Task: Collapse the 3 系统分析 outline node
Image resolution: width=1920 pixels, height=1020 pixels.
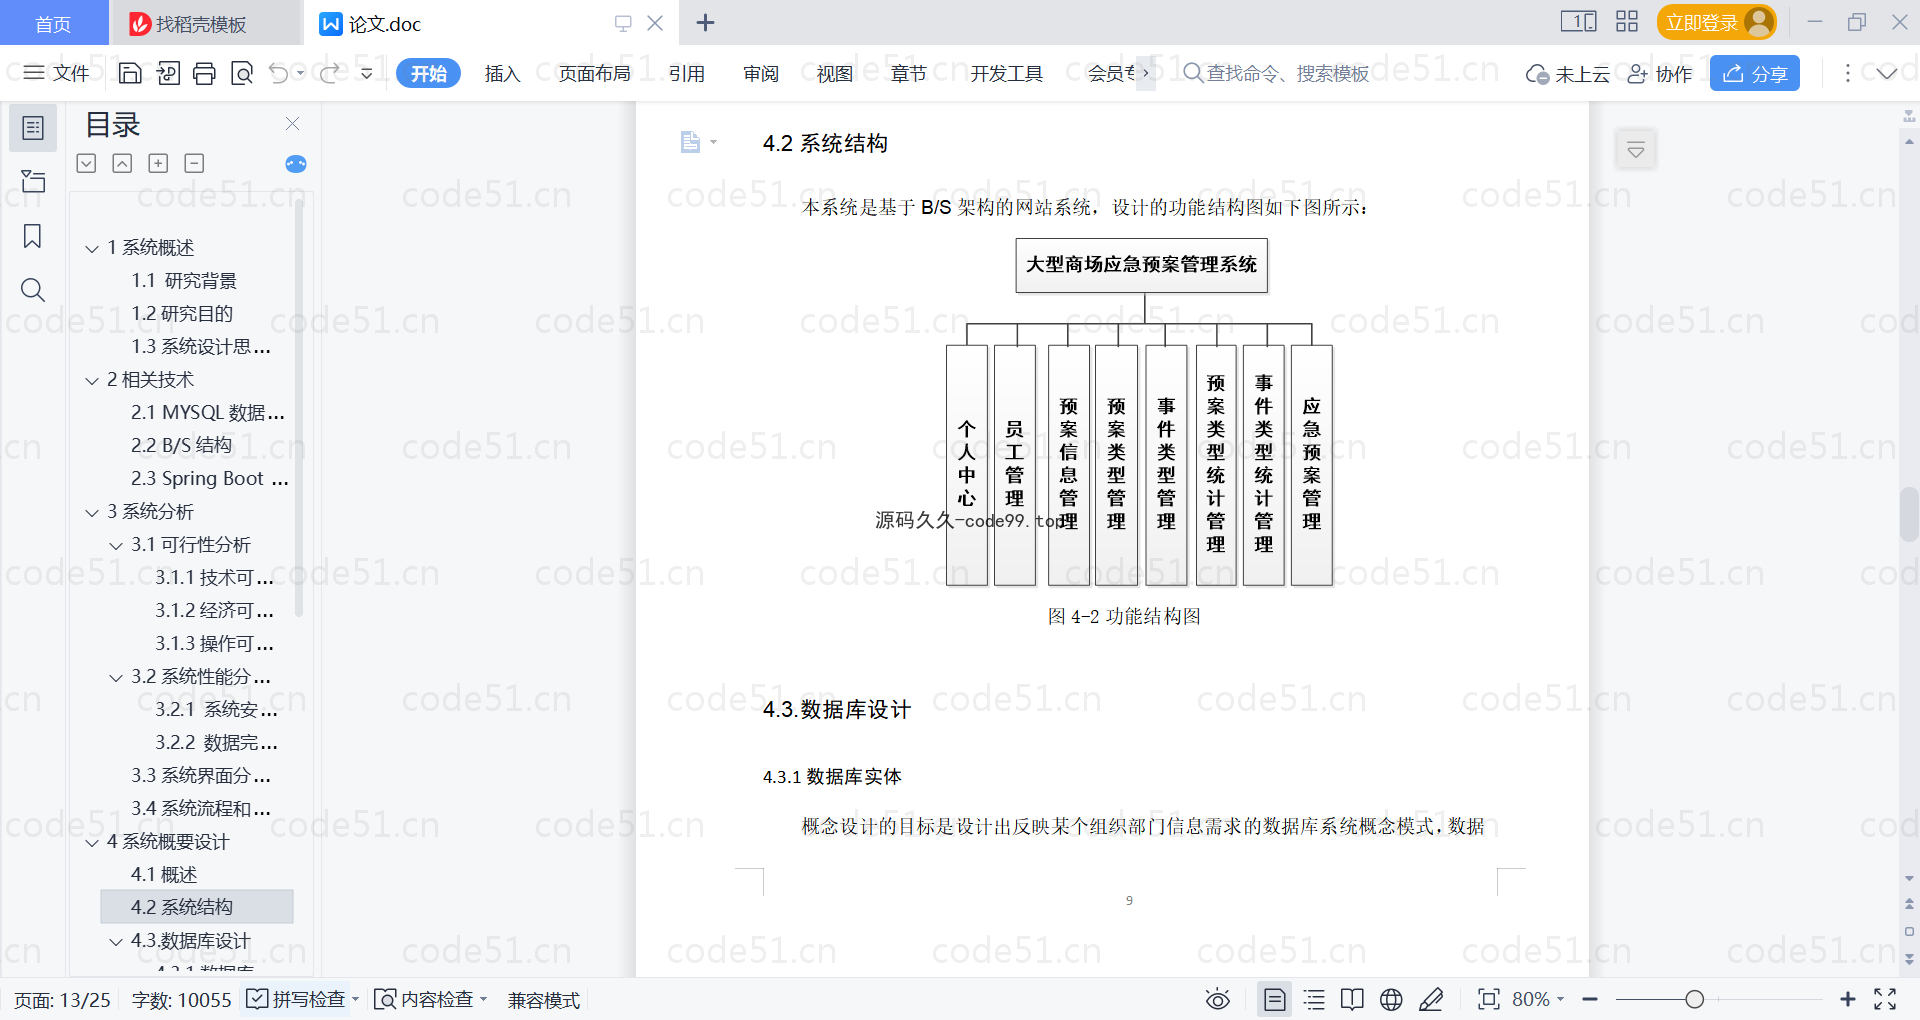Action: click(92, 512)
